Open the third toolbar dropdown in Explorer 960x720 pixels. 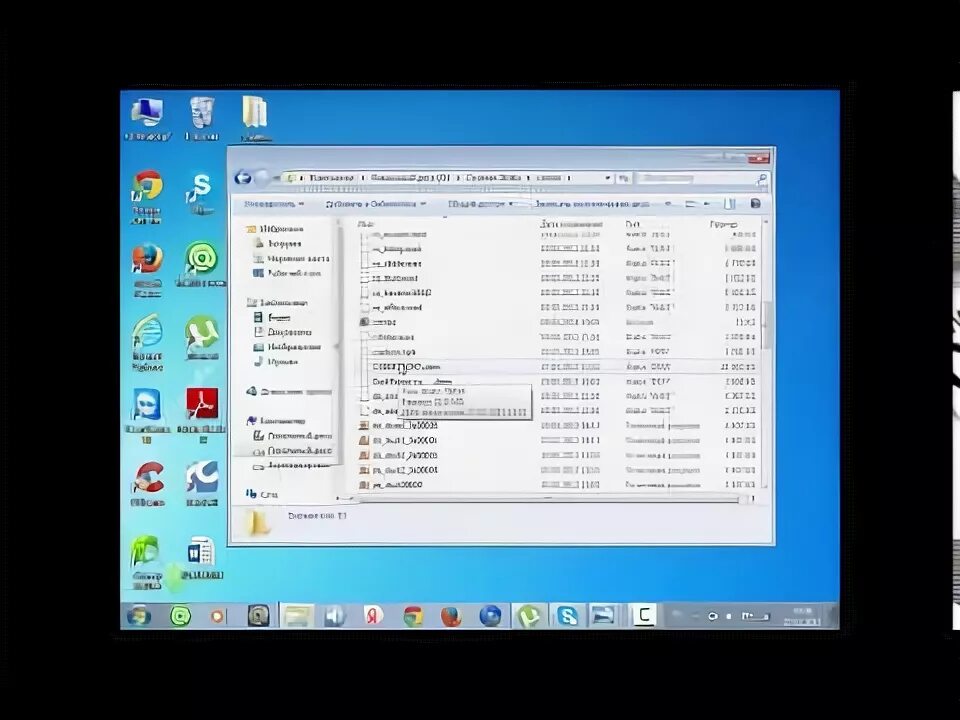point(480,204)
